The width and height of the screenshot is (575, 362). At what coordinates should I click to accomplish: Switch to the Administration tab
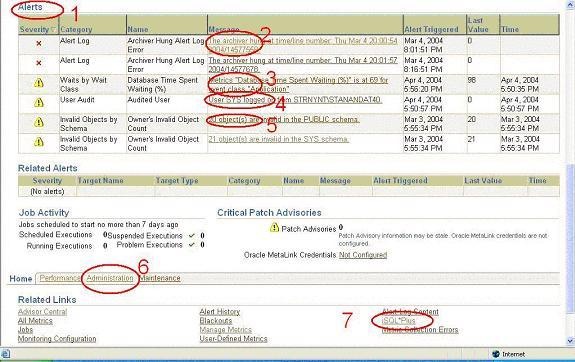pyautogui.click(x=110, y=278)
